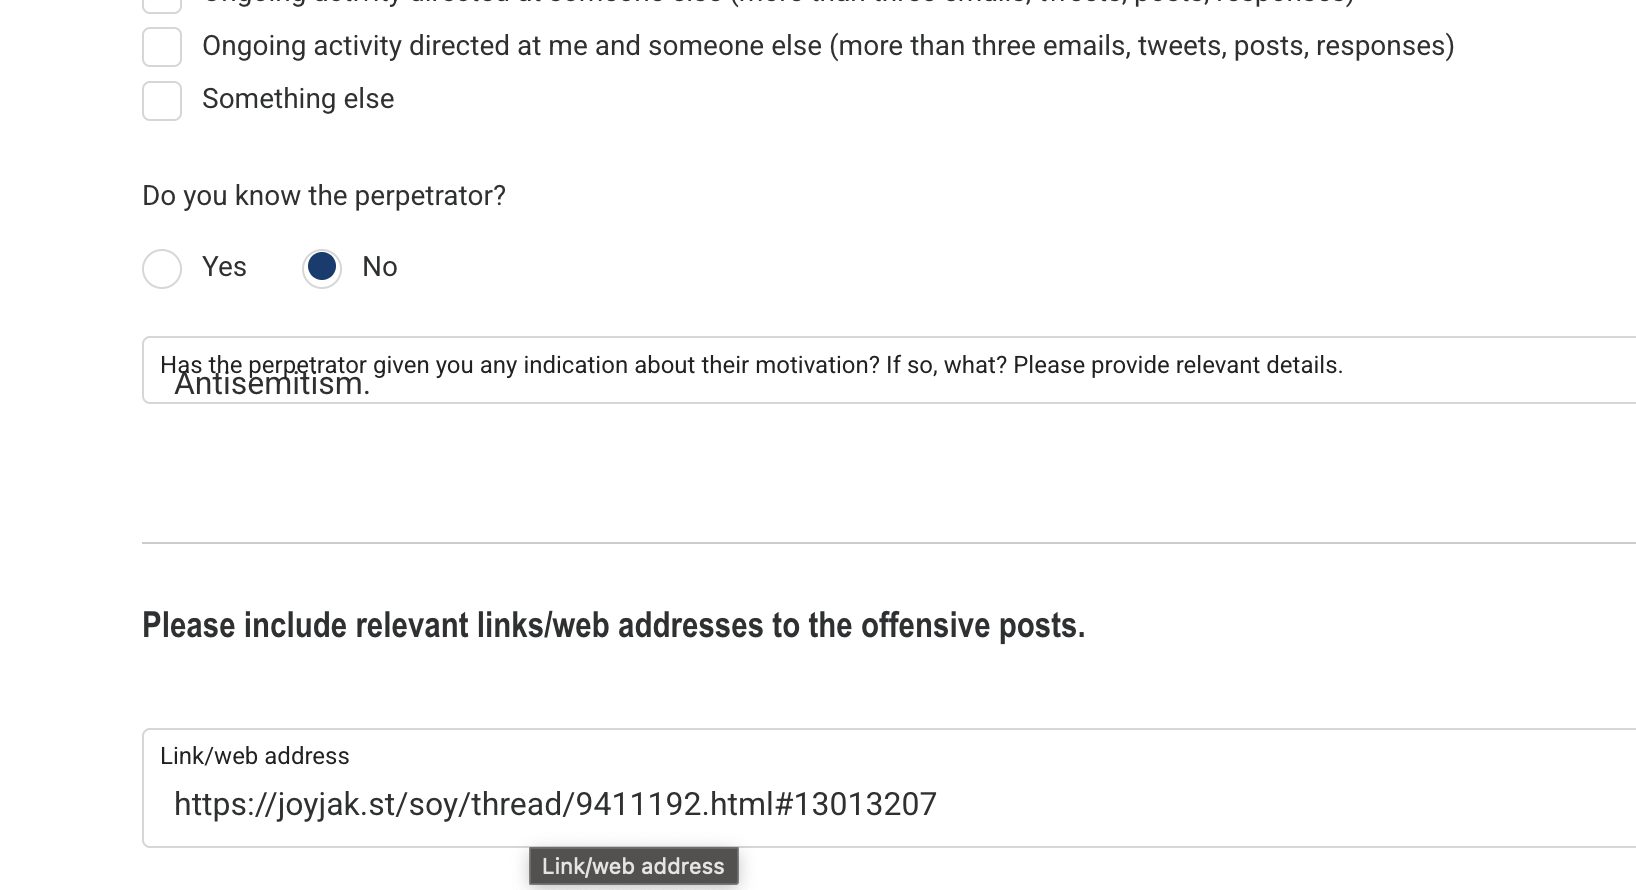1636x890 pixels.
Task: Select the 'No' radio button
Action: tap(322, 268)
